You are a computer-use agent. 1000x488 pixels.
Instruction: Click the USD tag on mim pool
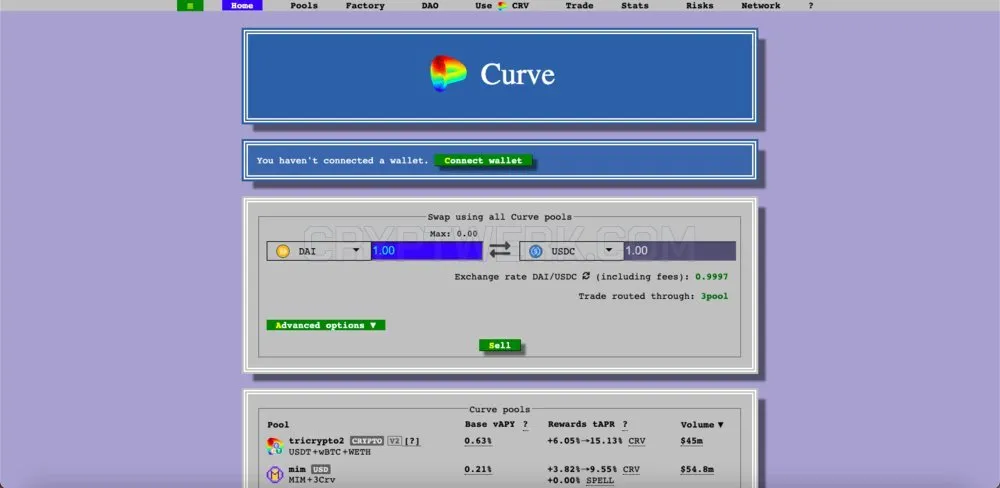coord(321,470)
